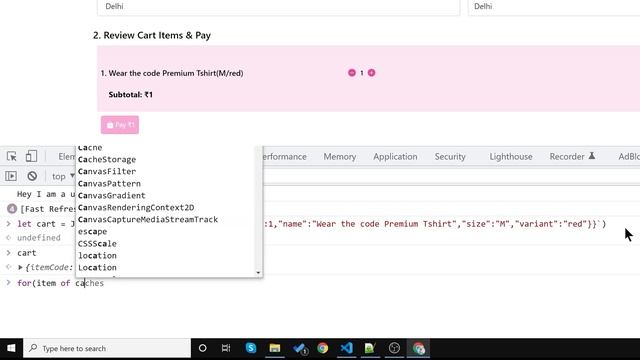Click the left Delhi input field
The height and width of the screenshot is (360, 640).
point(278,7)
